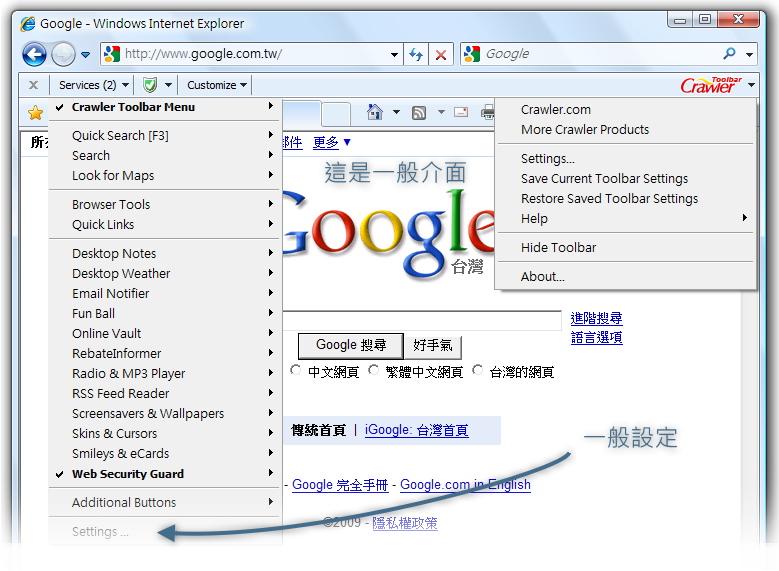Open the Services (2) toolbar button

click(93, 85)
